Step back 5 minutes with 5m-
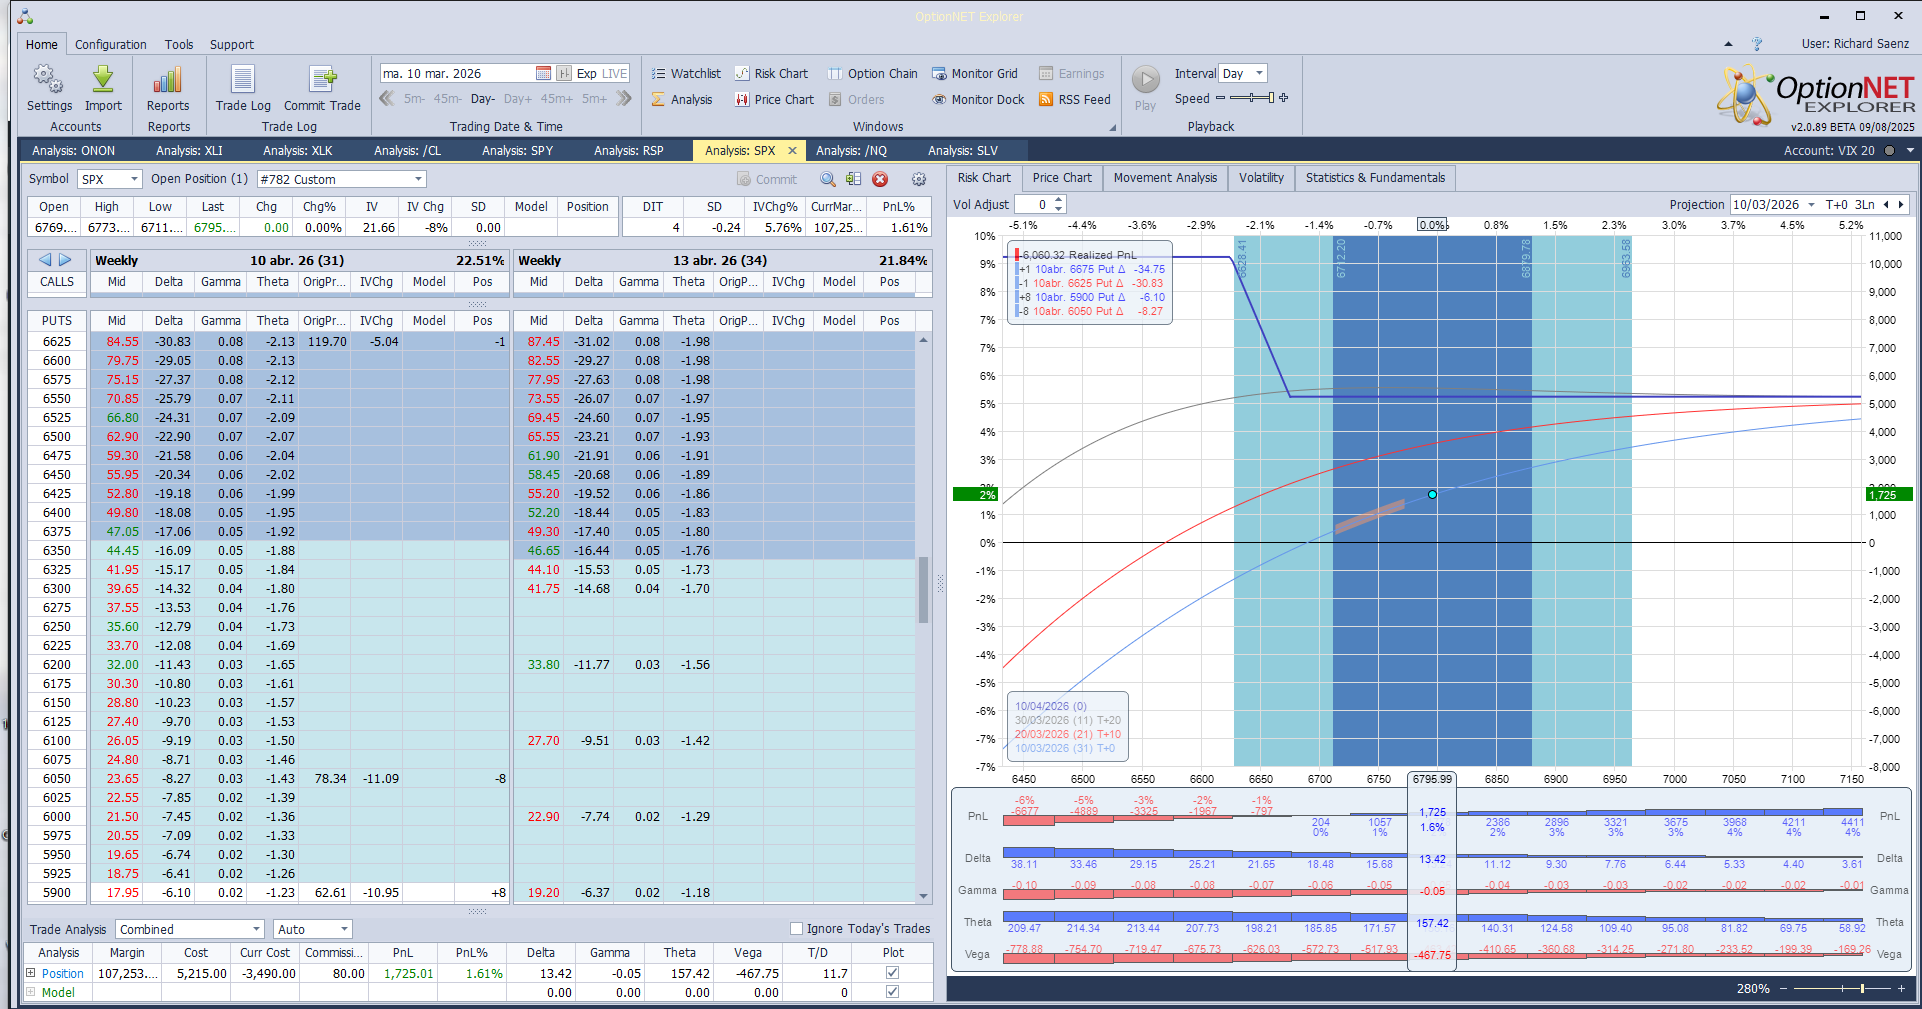The width and height of the screenshot is (1922, 1009). tap(415, 99)
